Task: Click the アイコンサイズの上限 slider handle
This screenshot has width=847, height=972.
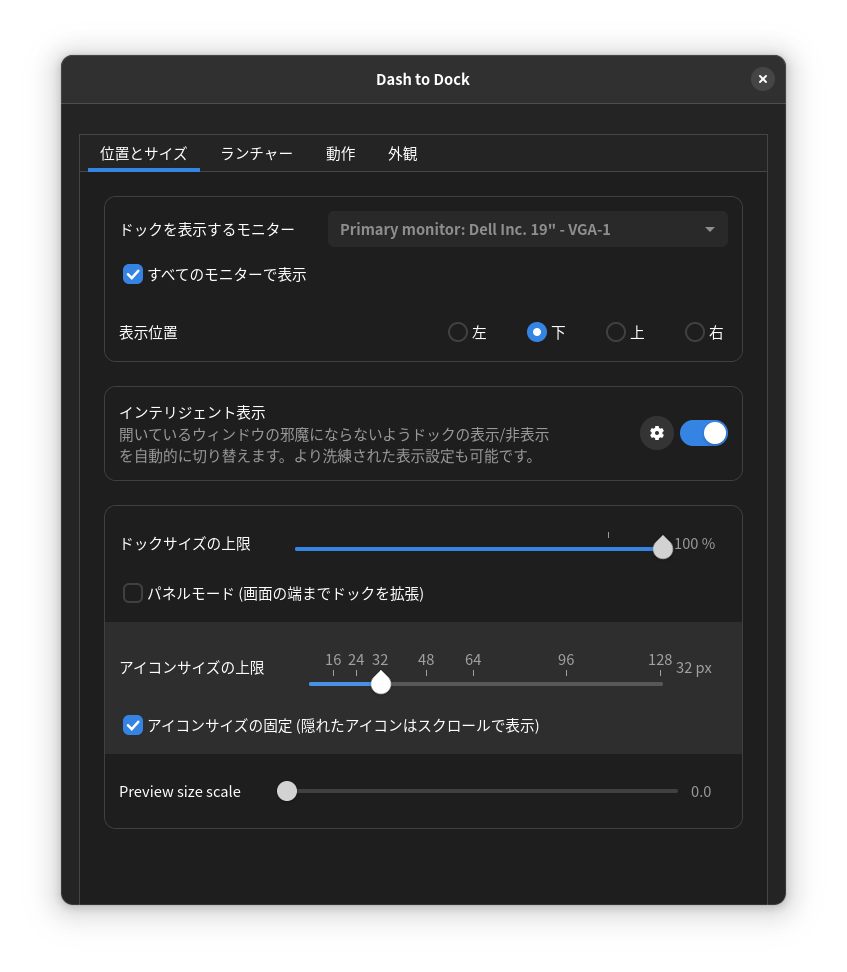Action: pos(381,683)
